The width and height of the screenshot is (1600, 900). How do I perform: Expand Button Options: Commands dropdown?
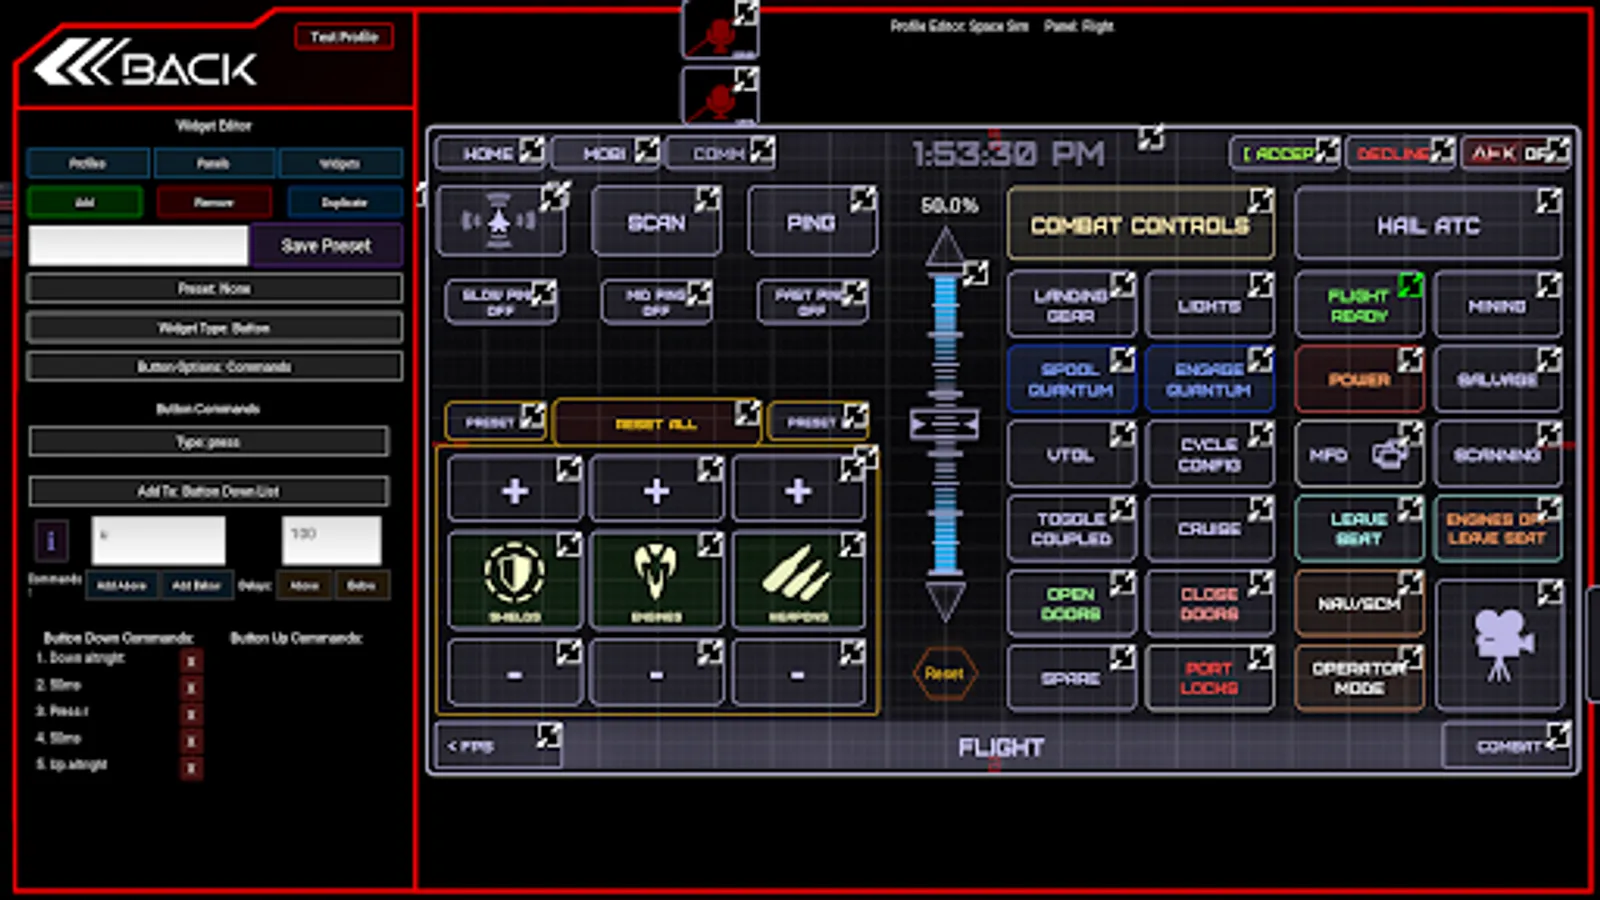coord(214,366)
